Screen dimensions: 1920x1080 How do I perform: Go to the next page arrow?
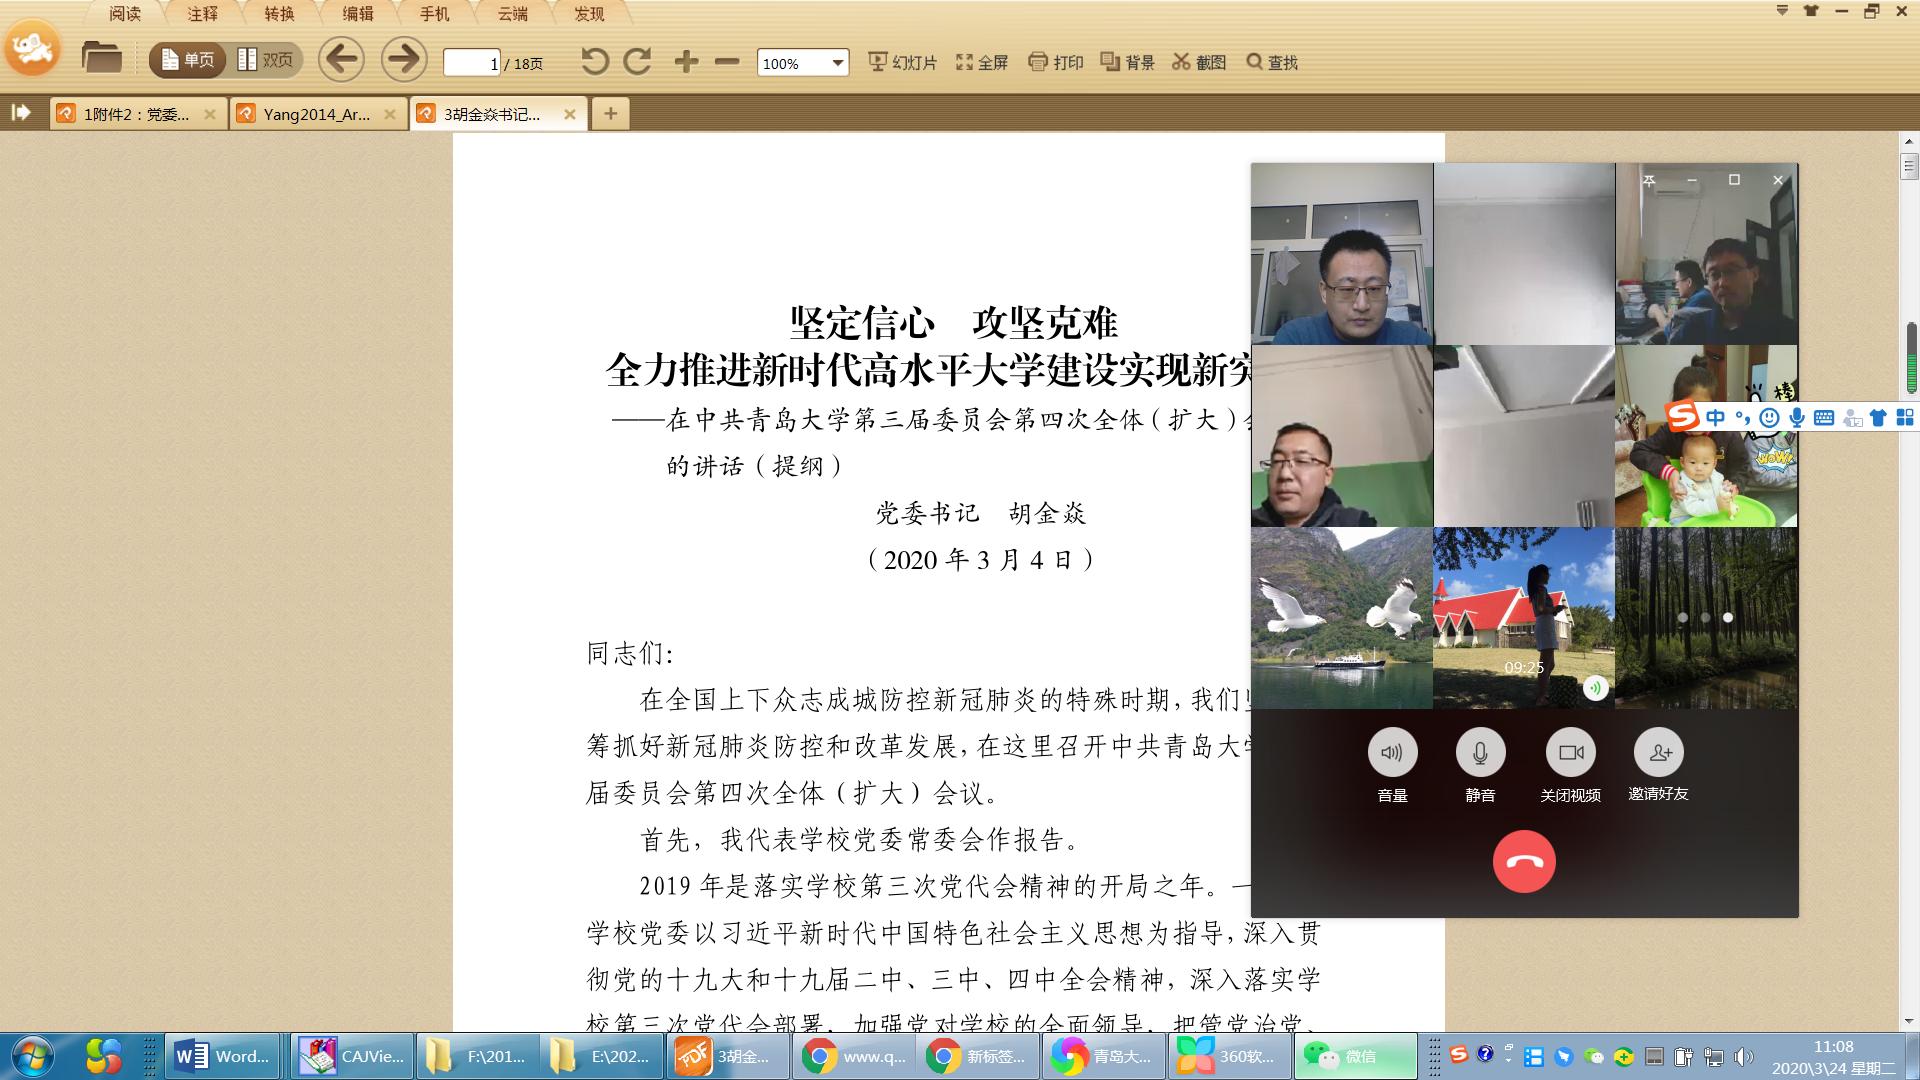(404, 60)
